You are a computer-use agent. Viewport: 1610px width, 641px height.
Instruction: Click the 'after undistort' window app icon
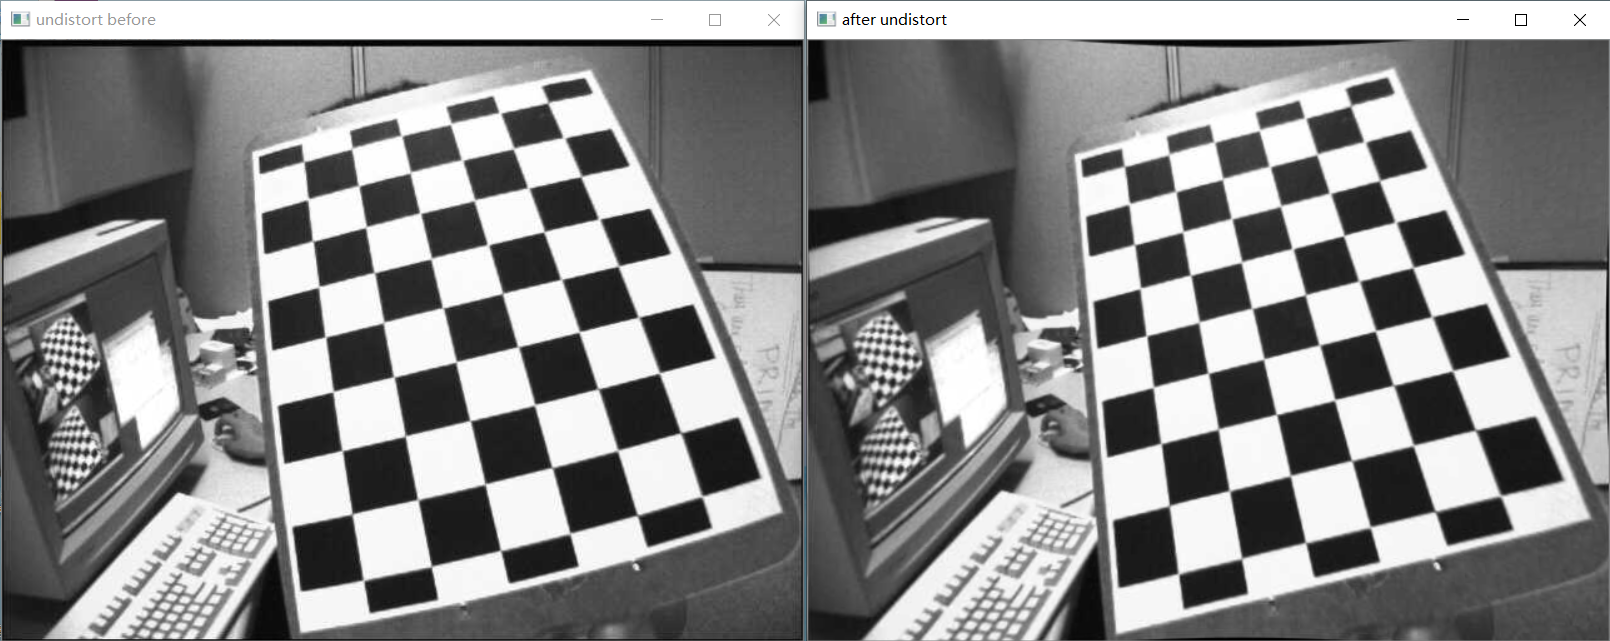coord(826,20)
